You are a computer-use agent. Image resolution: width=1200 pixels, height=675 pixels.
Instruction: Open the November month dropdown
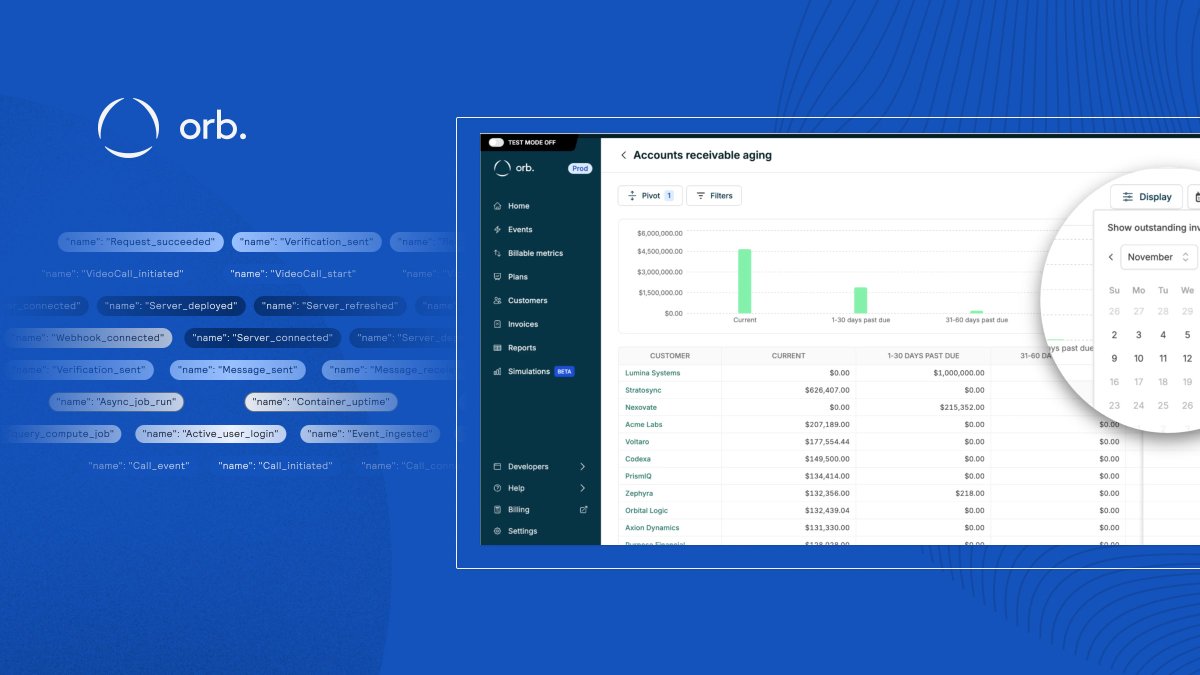coord(1159,257)
